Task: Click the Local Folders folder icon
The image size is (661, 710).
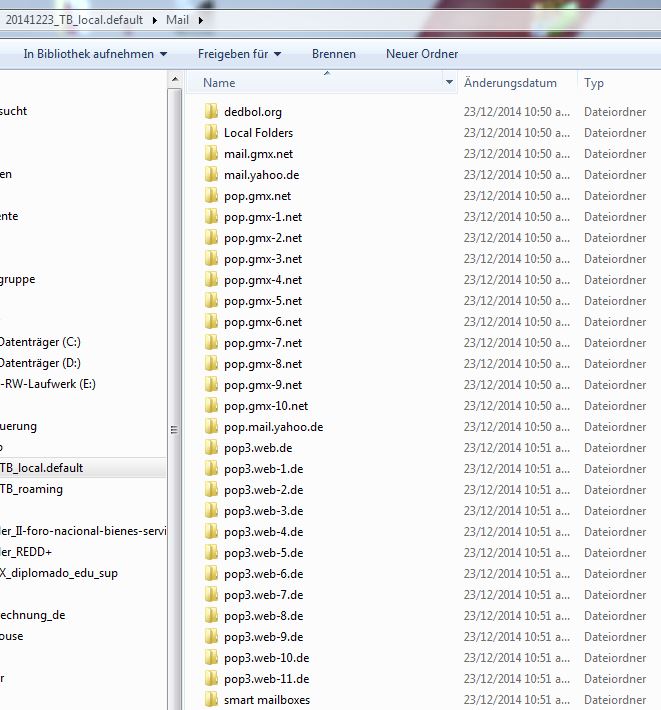Action: (x=211, y=132)
